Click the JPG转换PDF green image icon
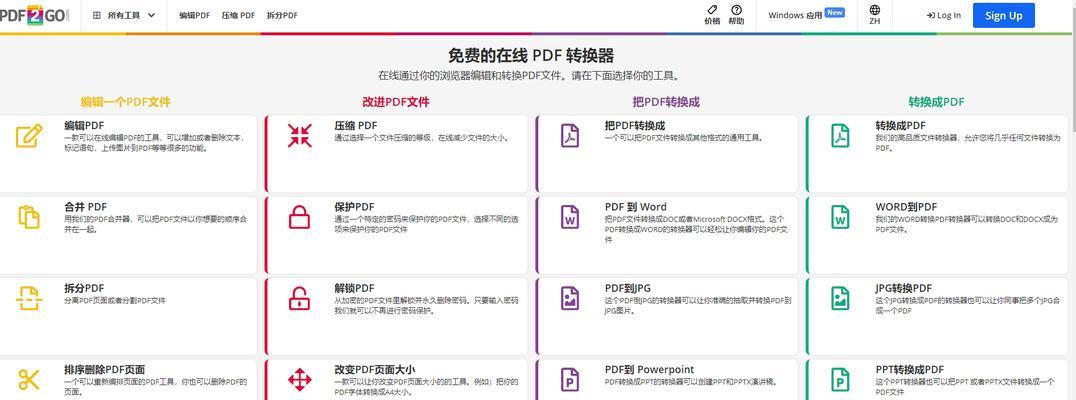Image resolution: width=1076 pixels, height=400 pixels. (x=840, y=298)
